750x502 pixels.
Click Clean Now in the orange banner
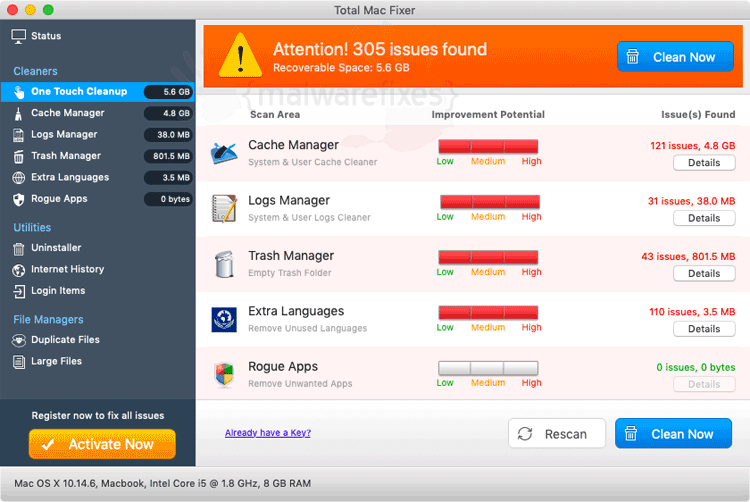point(675,56)
